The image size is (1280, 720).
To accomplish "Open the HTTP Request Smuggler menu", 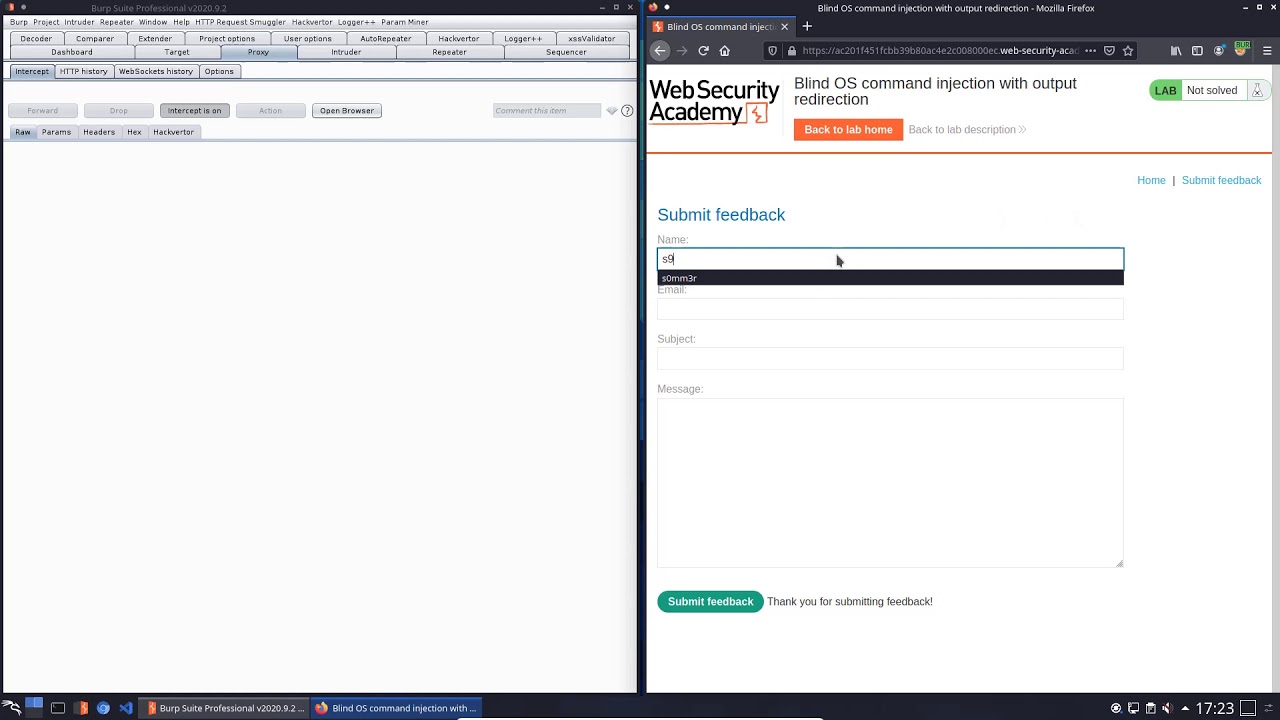I will (x=240, y=22).
